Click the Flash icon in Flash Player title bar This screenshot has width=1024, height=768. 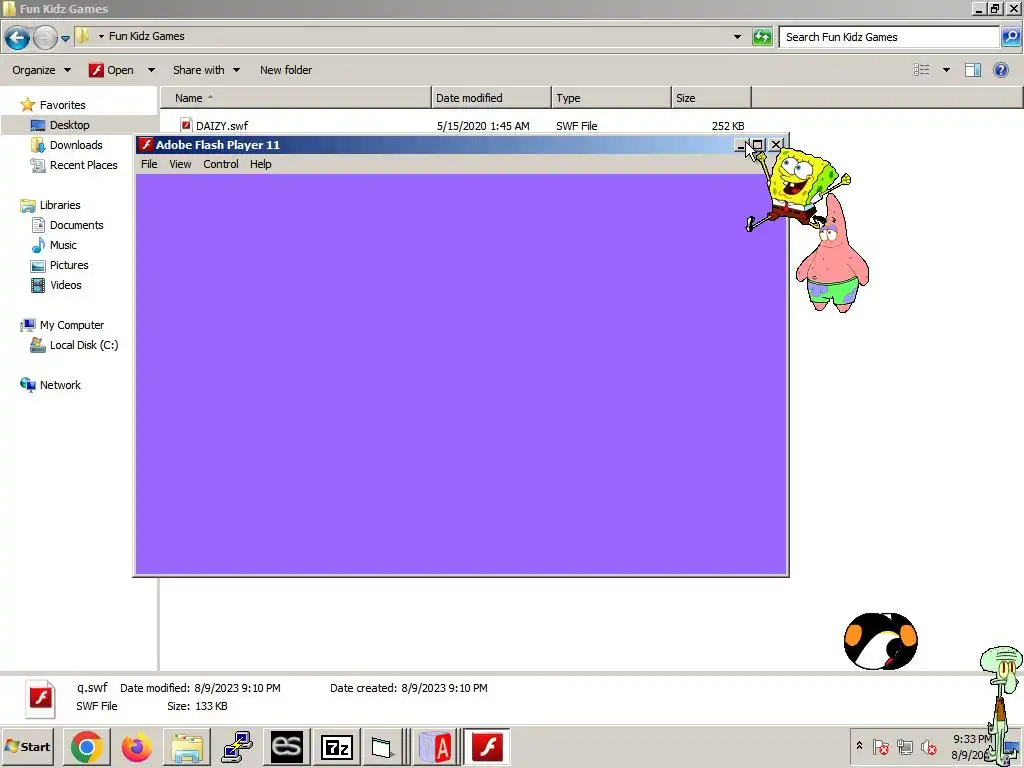[146, 145]
